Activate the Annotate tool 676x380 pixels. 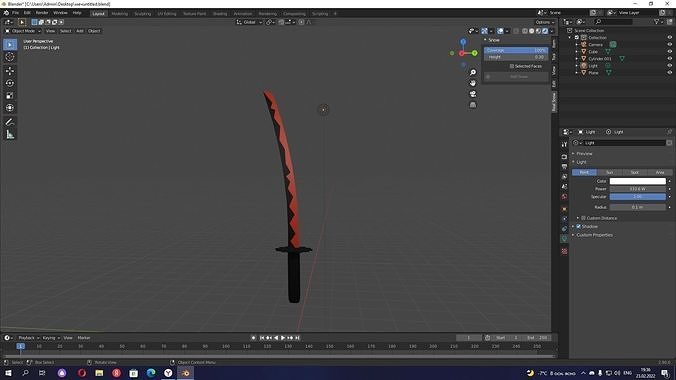click(x=10, y=122)
